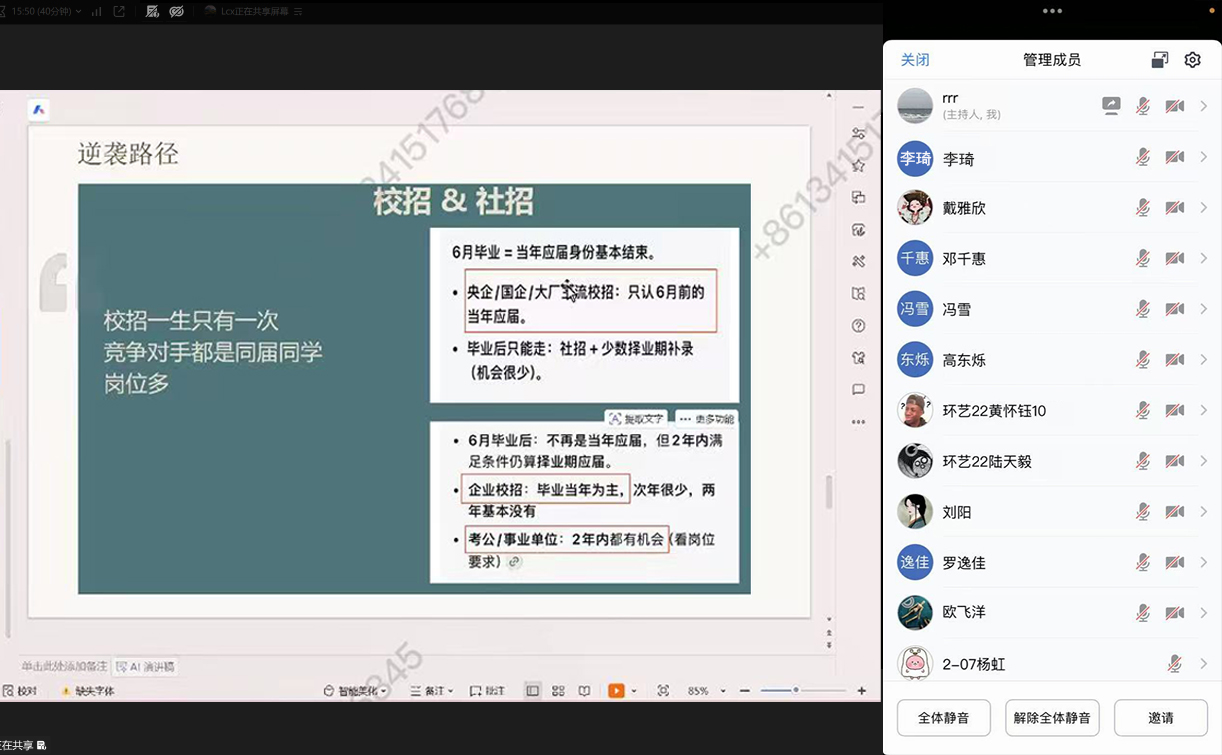Open the member management settings gear
This screenshot has height=755, width=1222.
pos(1192,60)
